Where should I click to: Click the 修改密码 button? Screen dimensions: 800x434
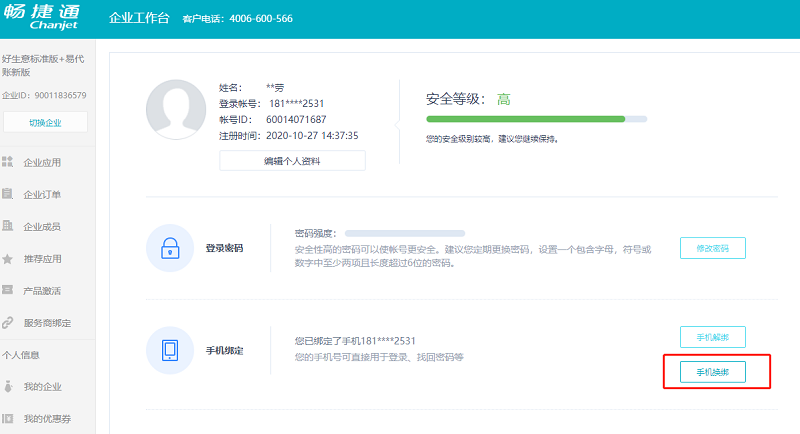(713, 248)
